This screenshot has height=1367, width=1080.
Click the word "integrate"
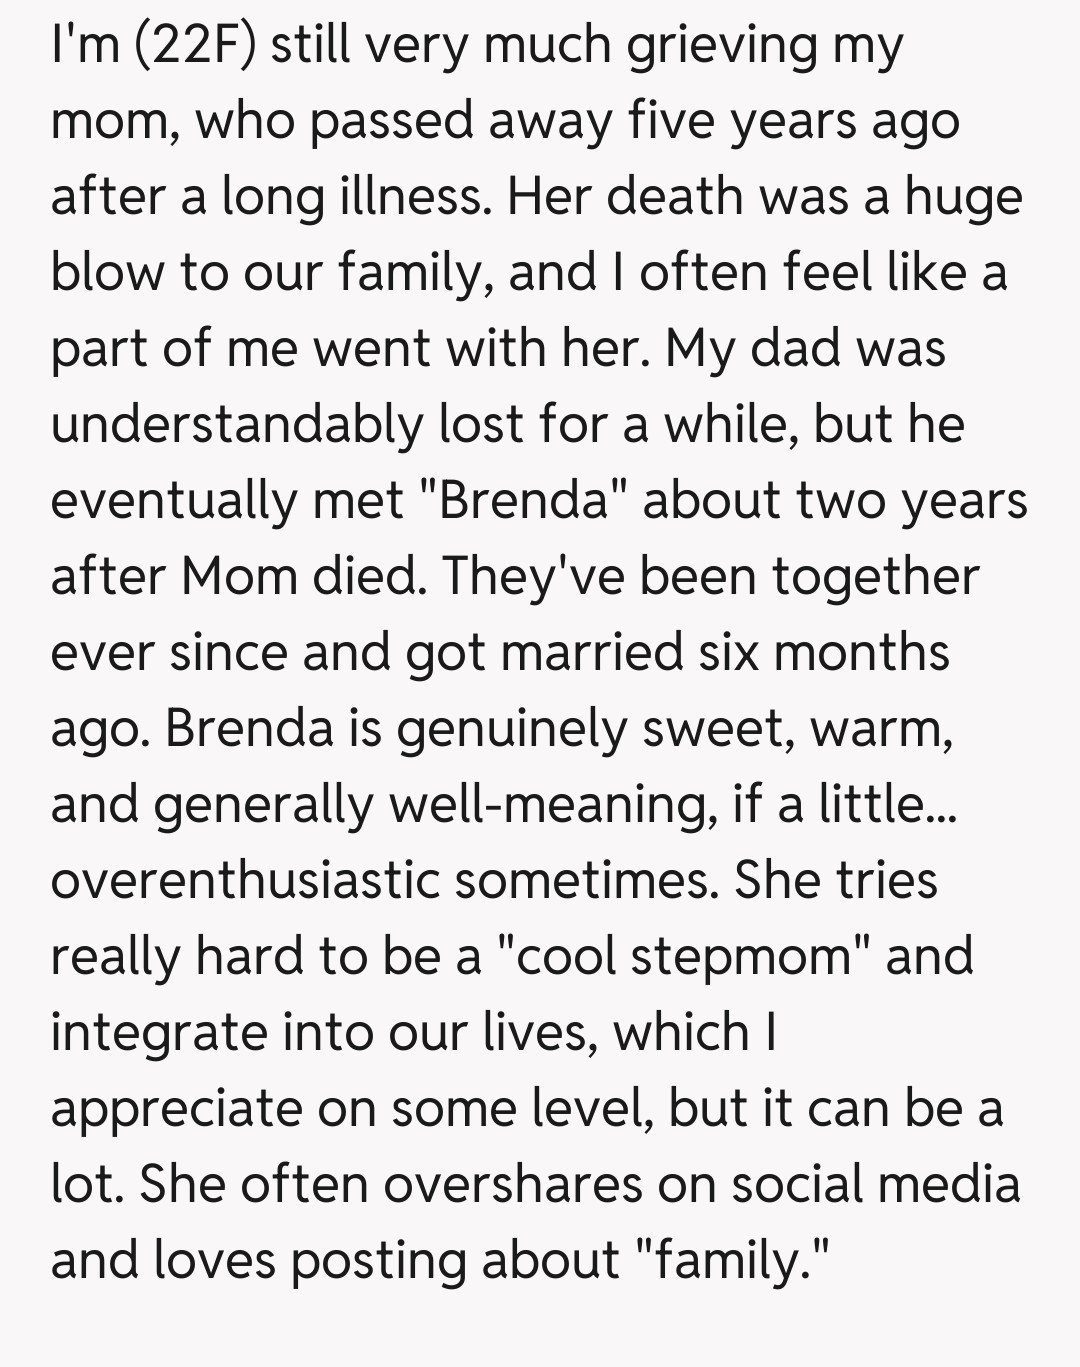158,1033
